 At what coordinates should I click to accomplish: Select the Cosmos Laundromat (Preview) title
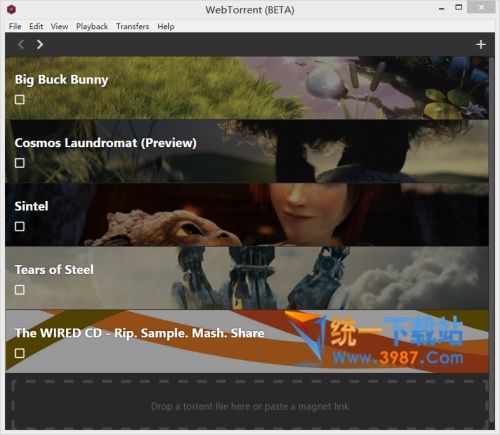[x=106, y=143]
